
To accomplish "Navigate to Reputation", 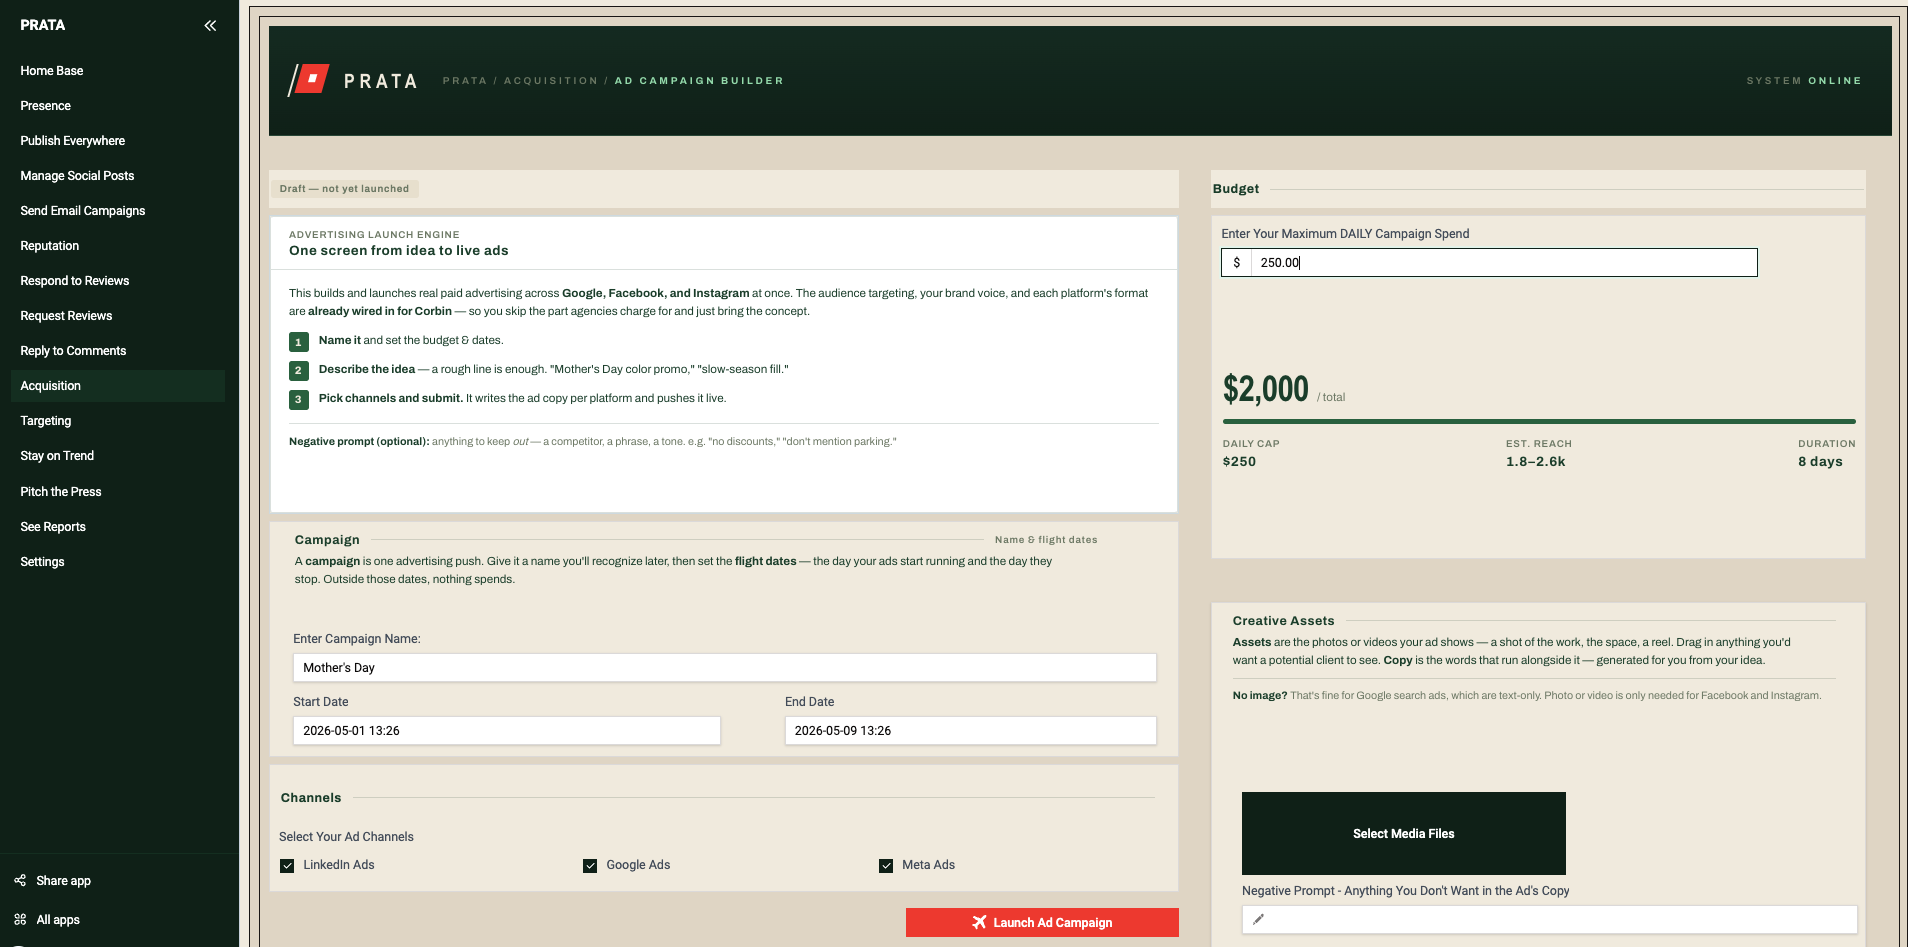I will click(118, 246).
